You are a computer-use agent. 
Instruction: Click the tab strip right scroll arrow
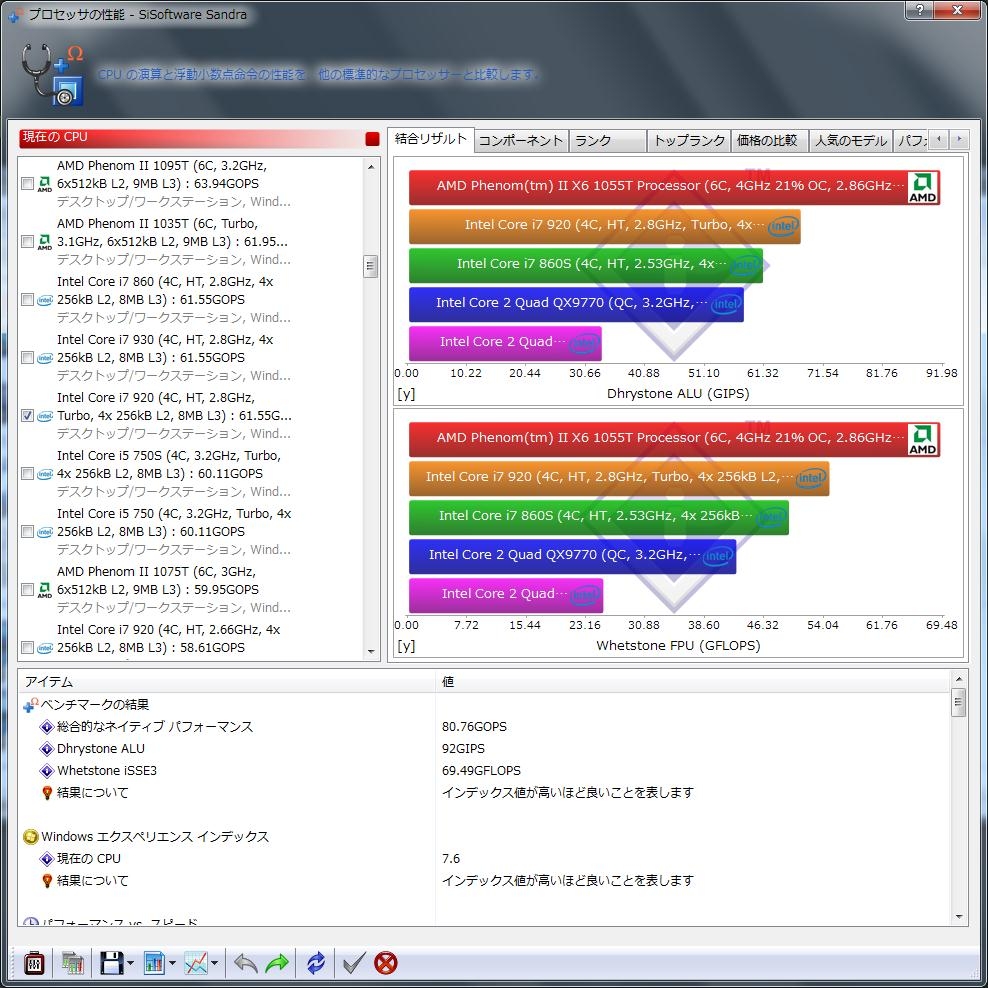coord(959,139)
